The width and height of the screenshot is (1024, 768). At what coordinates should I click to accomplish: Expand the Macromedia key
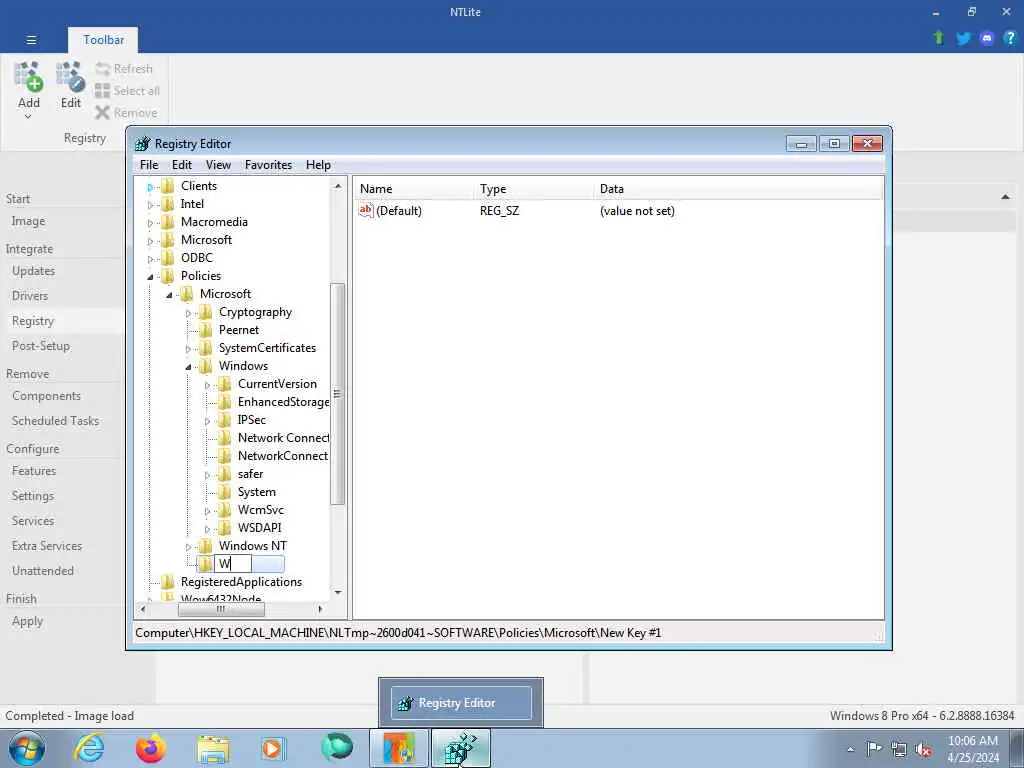tap(150, 223)
